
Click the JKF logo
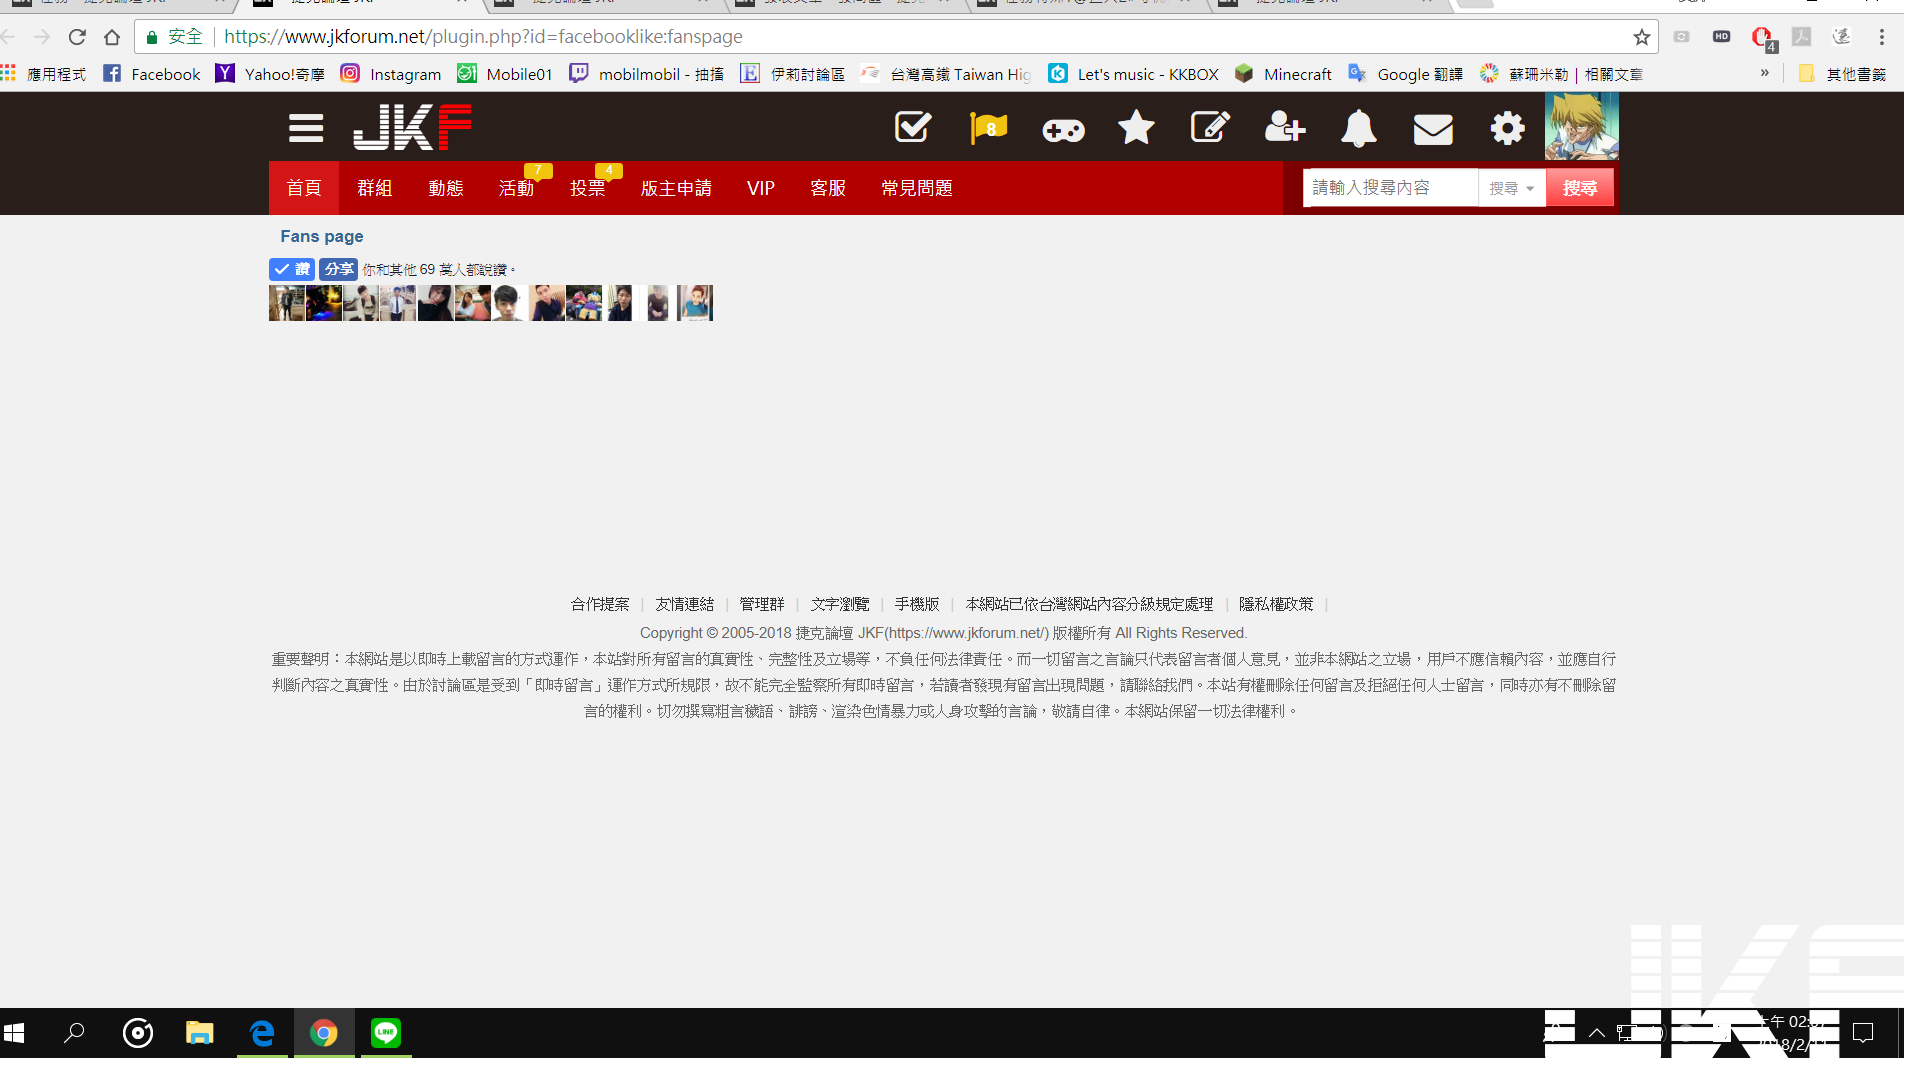pos(412,127)
